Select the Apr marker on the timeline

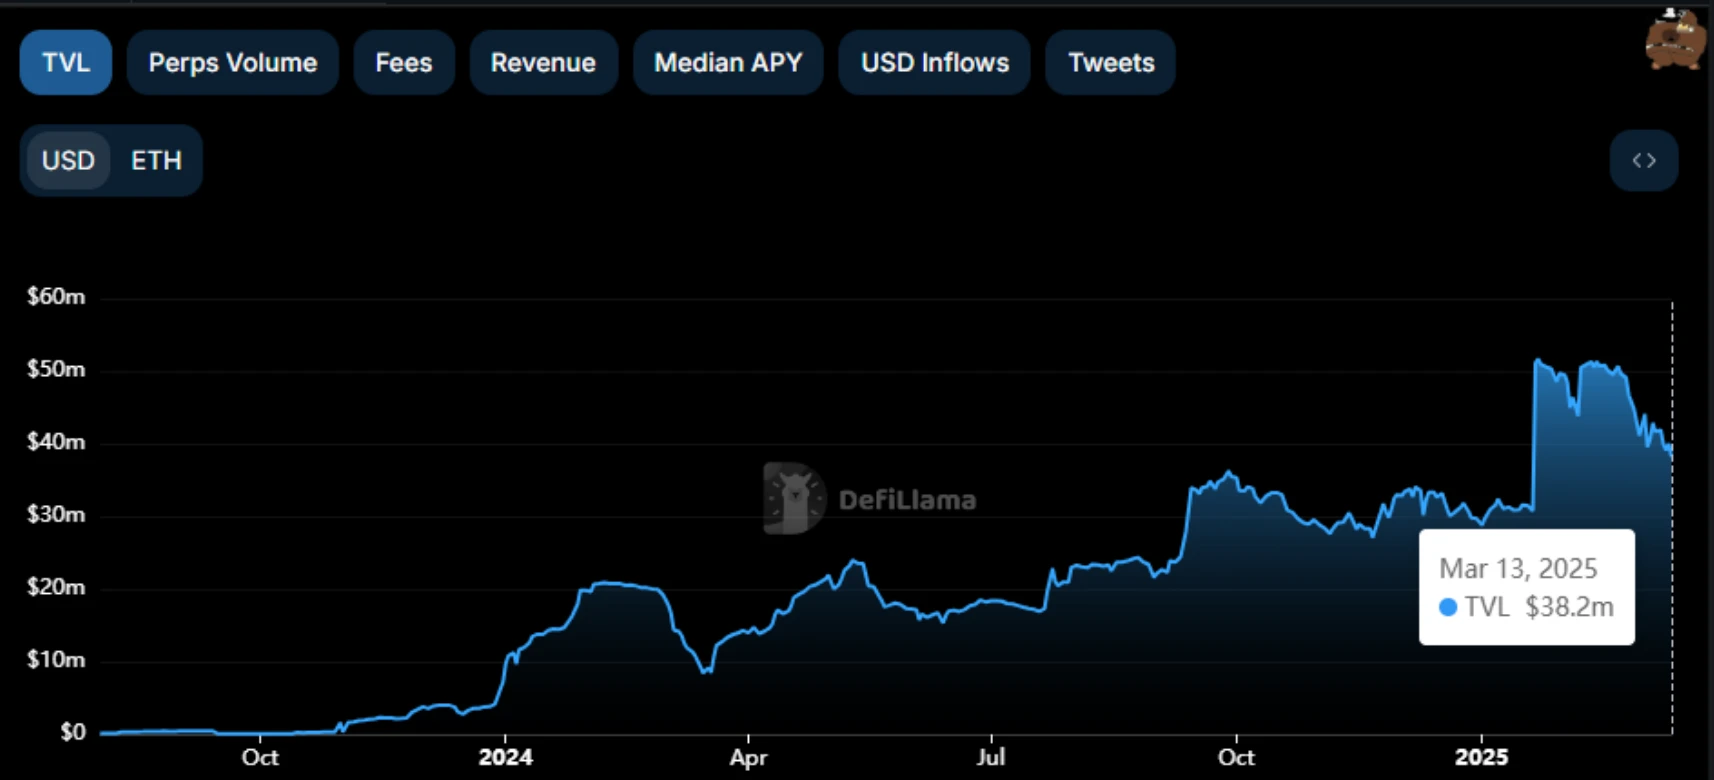click(748, 757)
